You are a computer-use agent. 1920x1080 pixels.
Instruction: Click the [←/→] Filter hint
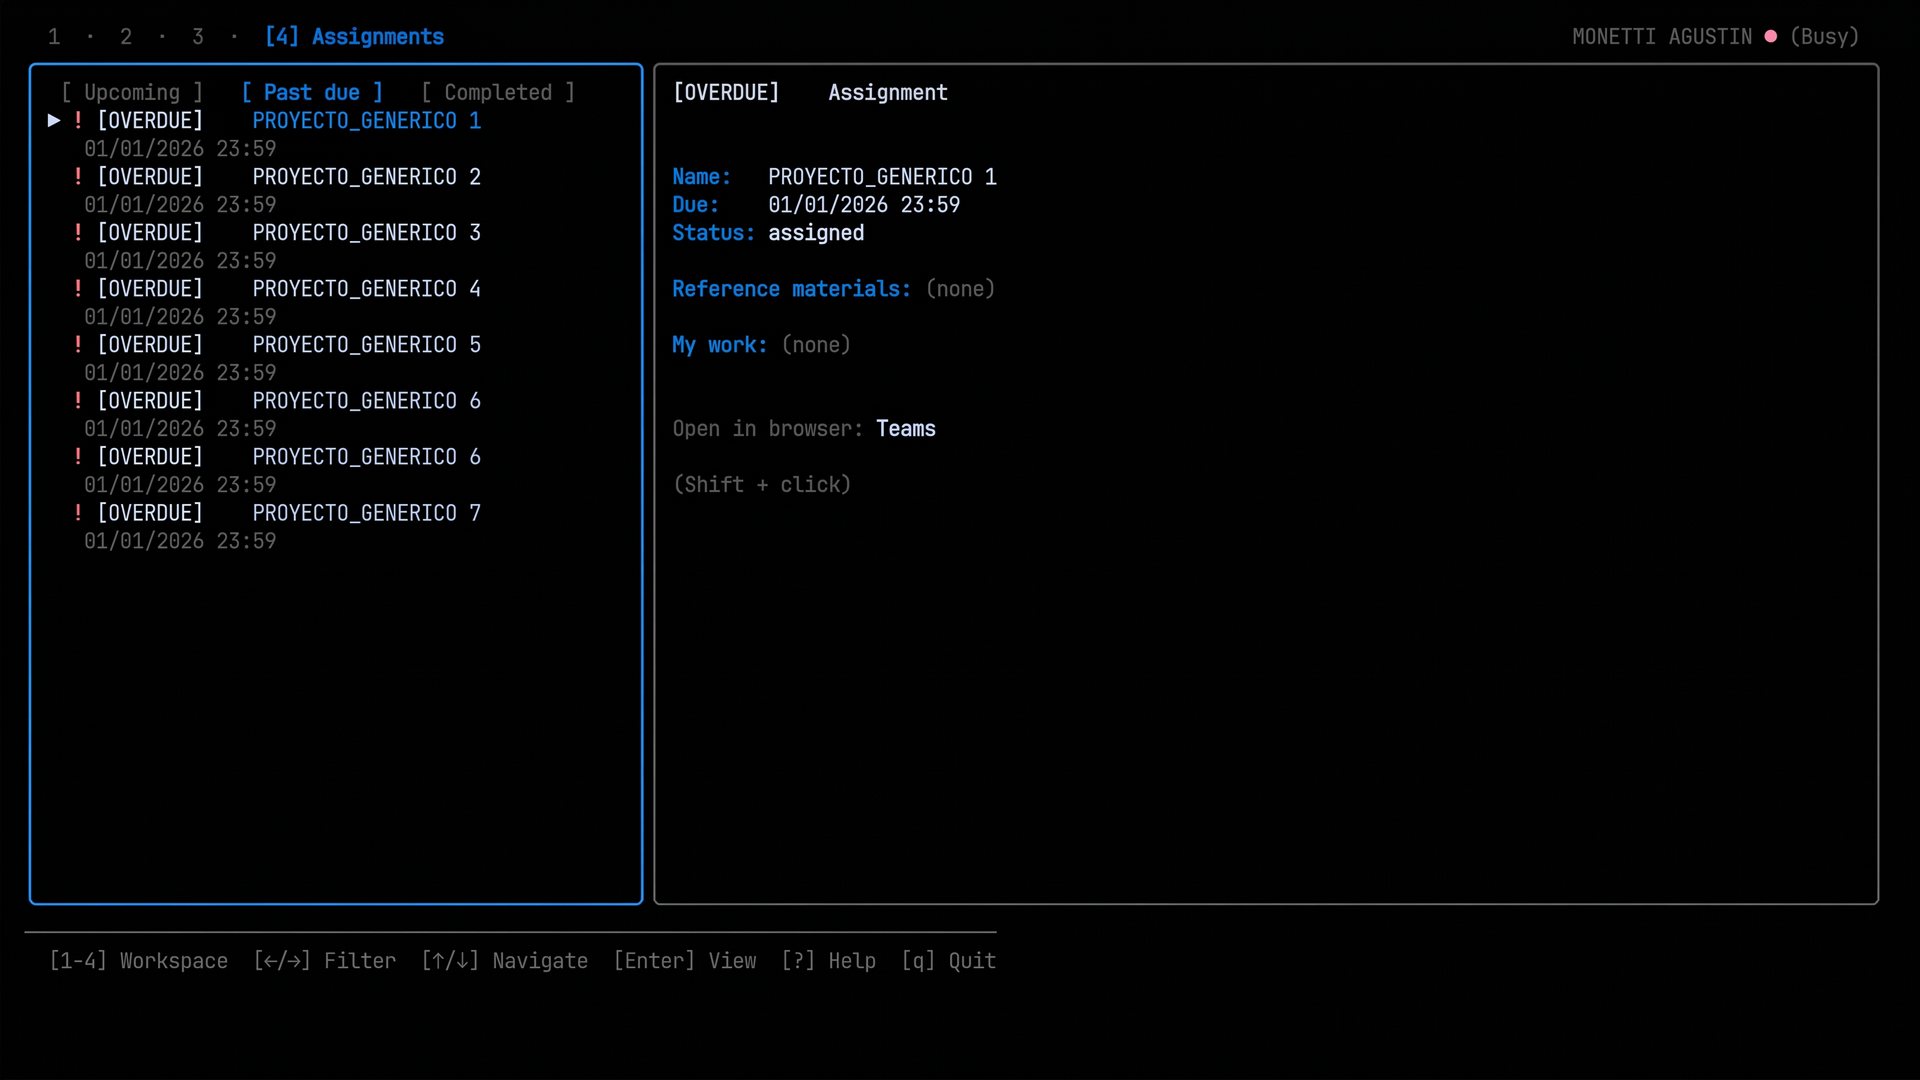[x=324, y=961]
